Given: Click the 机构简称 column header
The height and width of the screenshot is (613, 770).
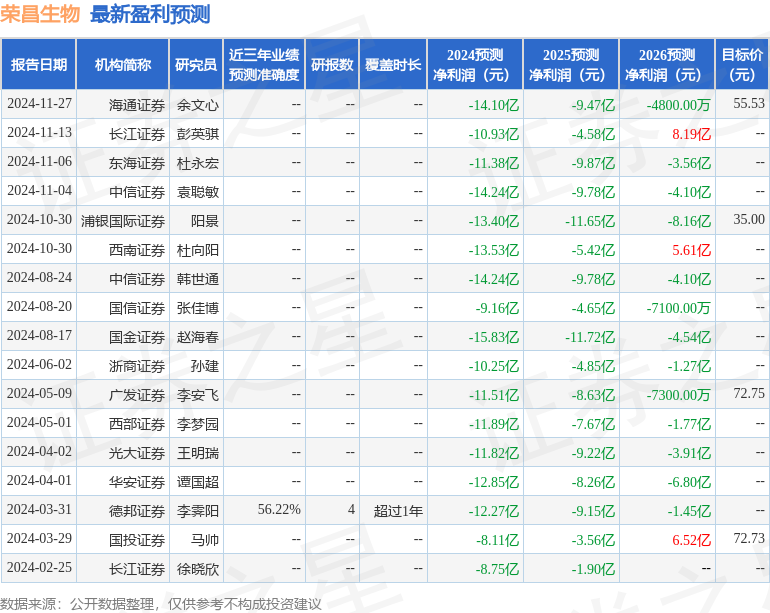Looking at the screenshot, I should click(x=123, y=64).
